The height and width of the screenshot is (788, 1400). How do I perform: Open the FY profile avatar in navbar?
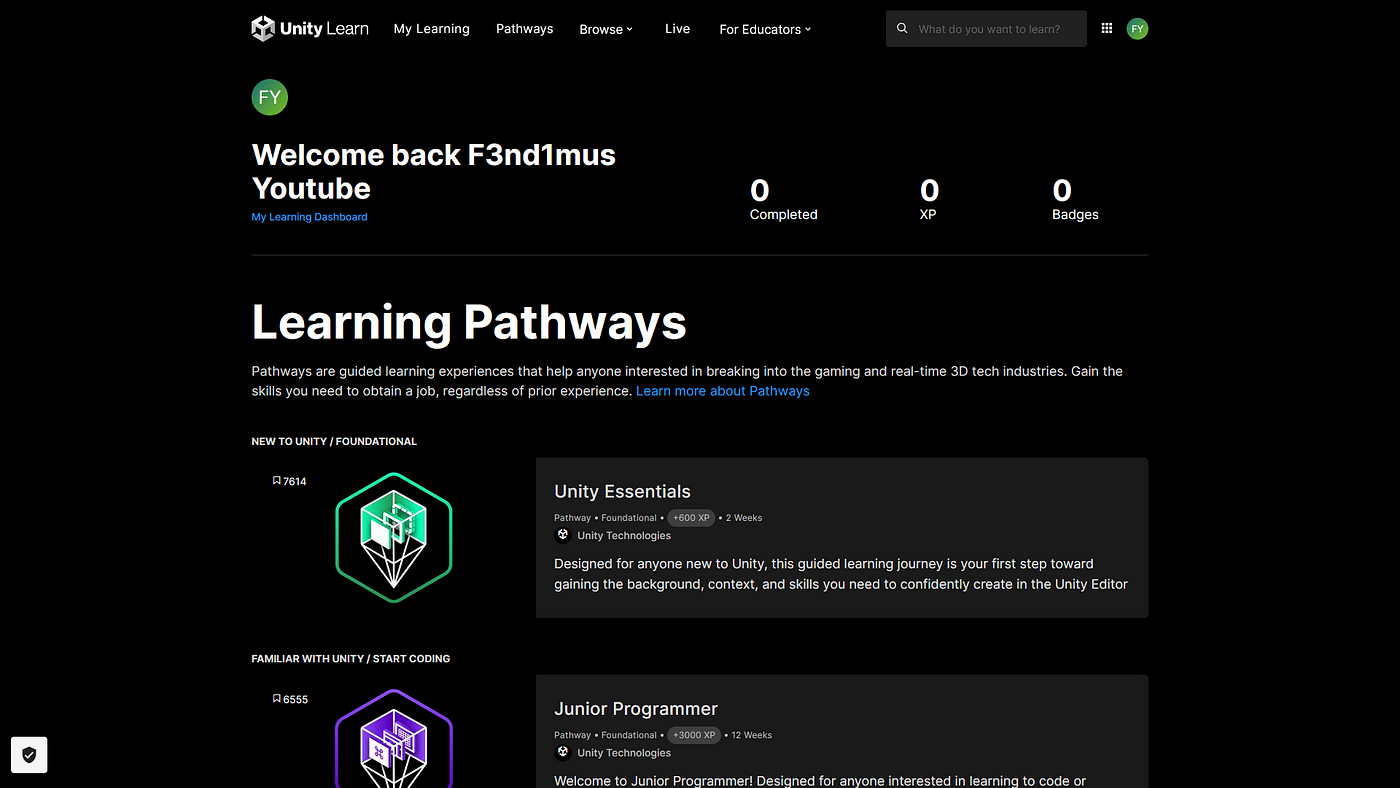coord(1137,29)
